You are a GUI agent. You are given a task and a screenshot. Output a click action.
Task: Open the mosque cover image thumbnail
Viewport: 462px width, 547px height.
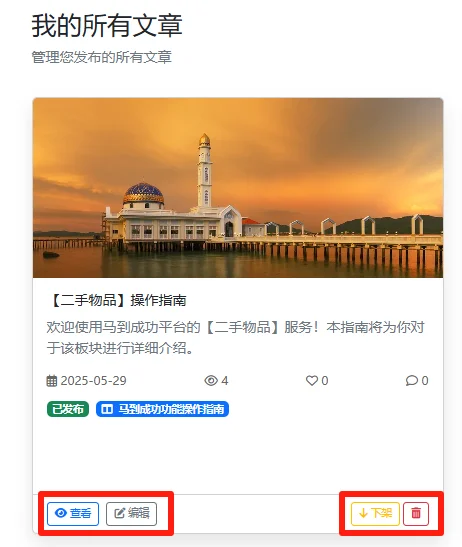(238, 188)
